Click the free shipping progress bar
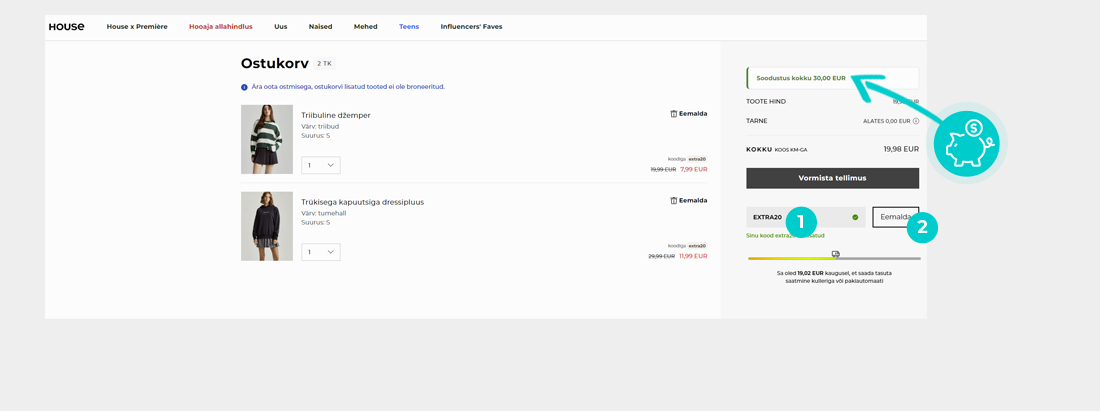The width and height of the screenshot is (1100, 411). tap(790, 259)
